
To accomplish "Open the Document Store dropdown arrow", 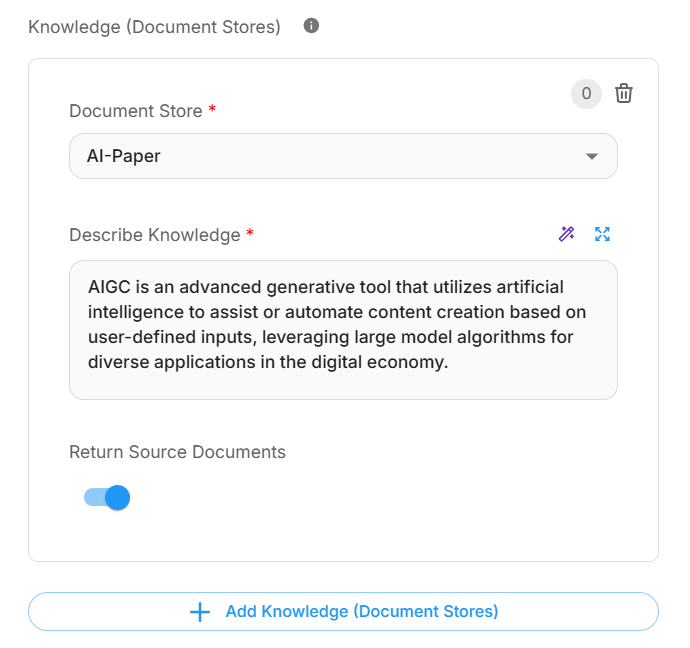I will tap(591, 156).
